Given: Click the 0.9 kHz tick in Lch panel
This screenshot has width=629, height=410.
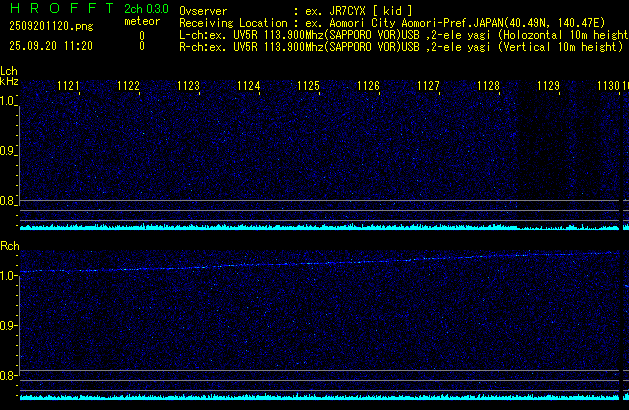Looking at the screenshot, I should [x=9, y=151].
